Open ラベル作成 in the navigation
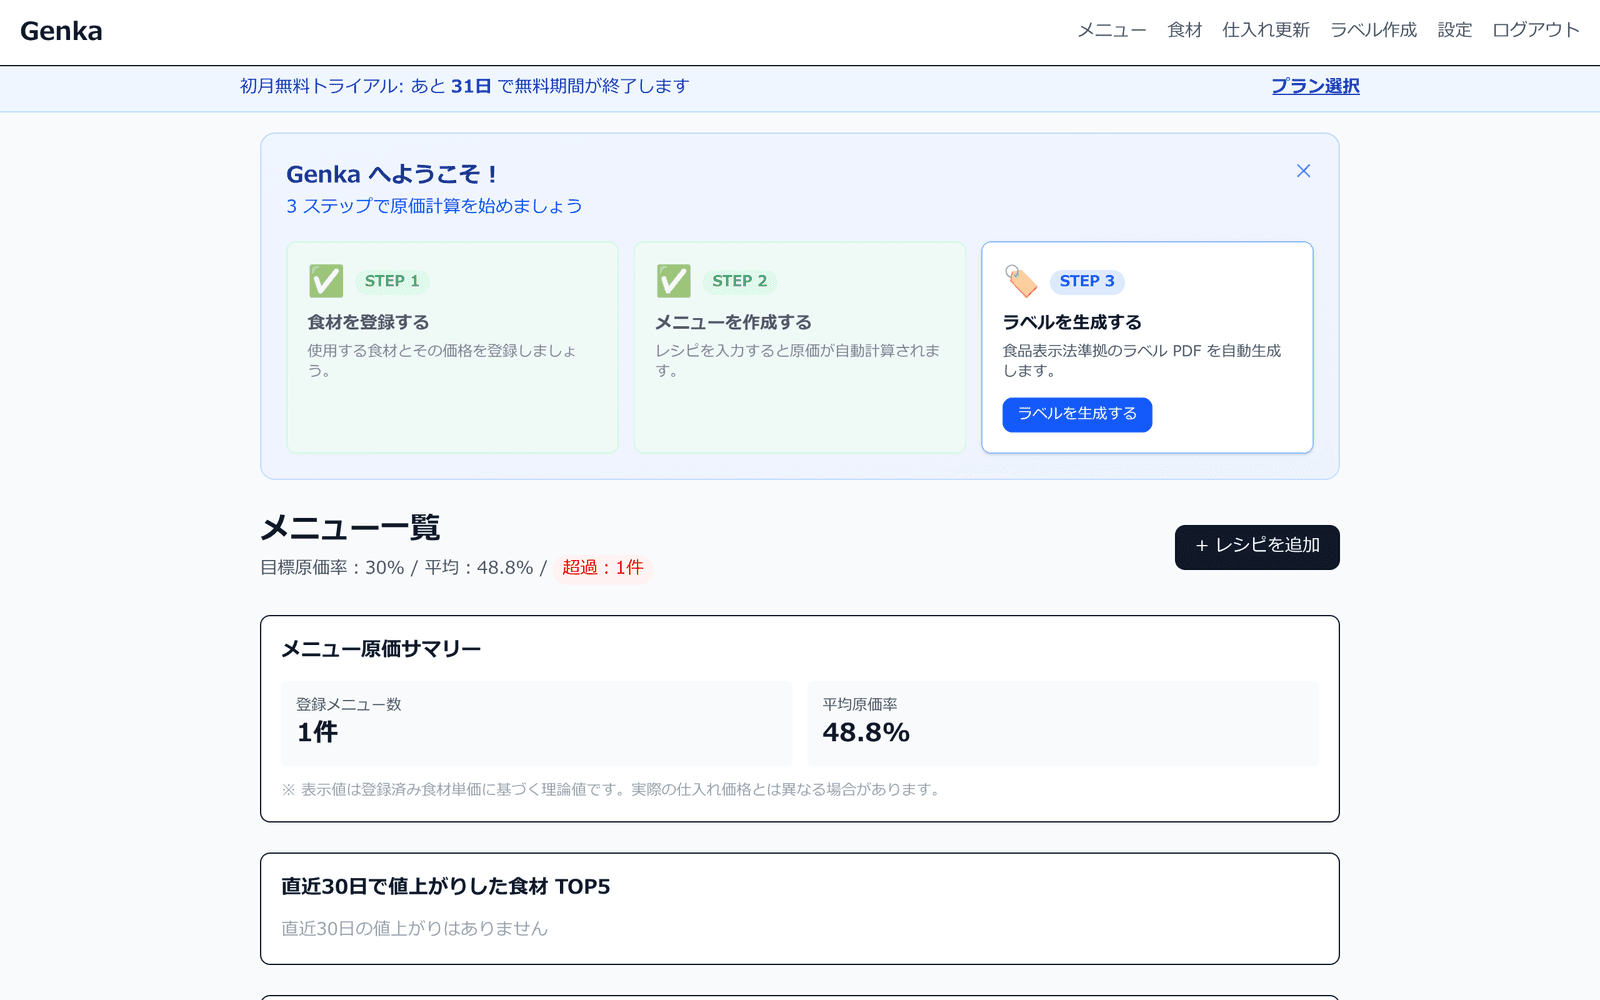Image resolution: width=1600 pixels, height=1000 pixels. pyautogui.click(x=1374, y=30)
